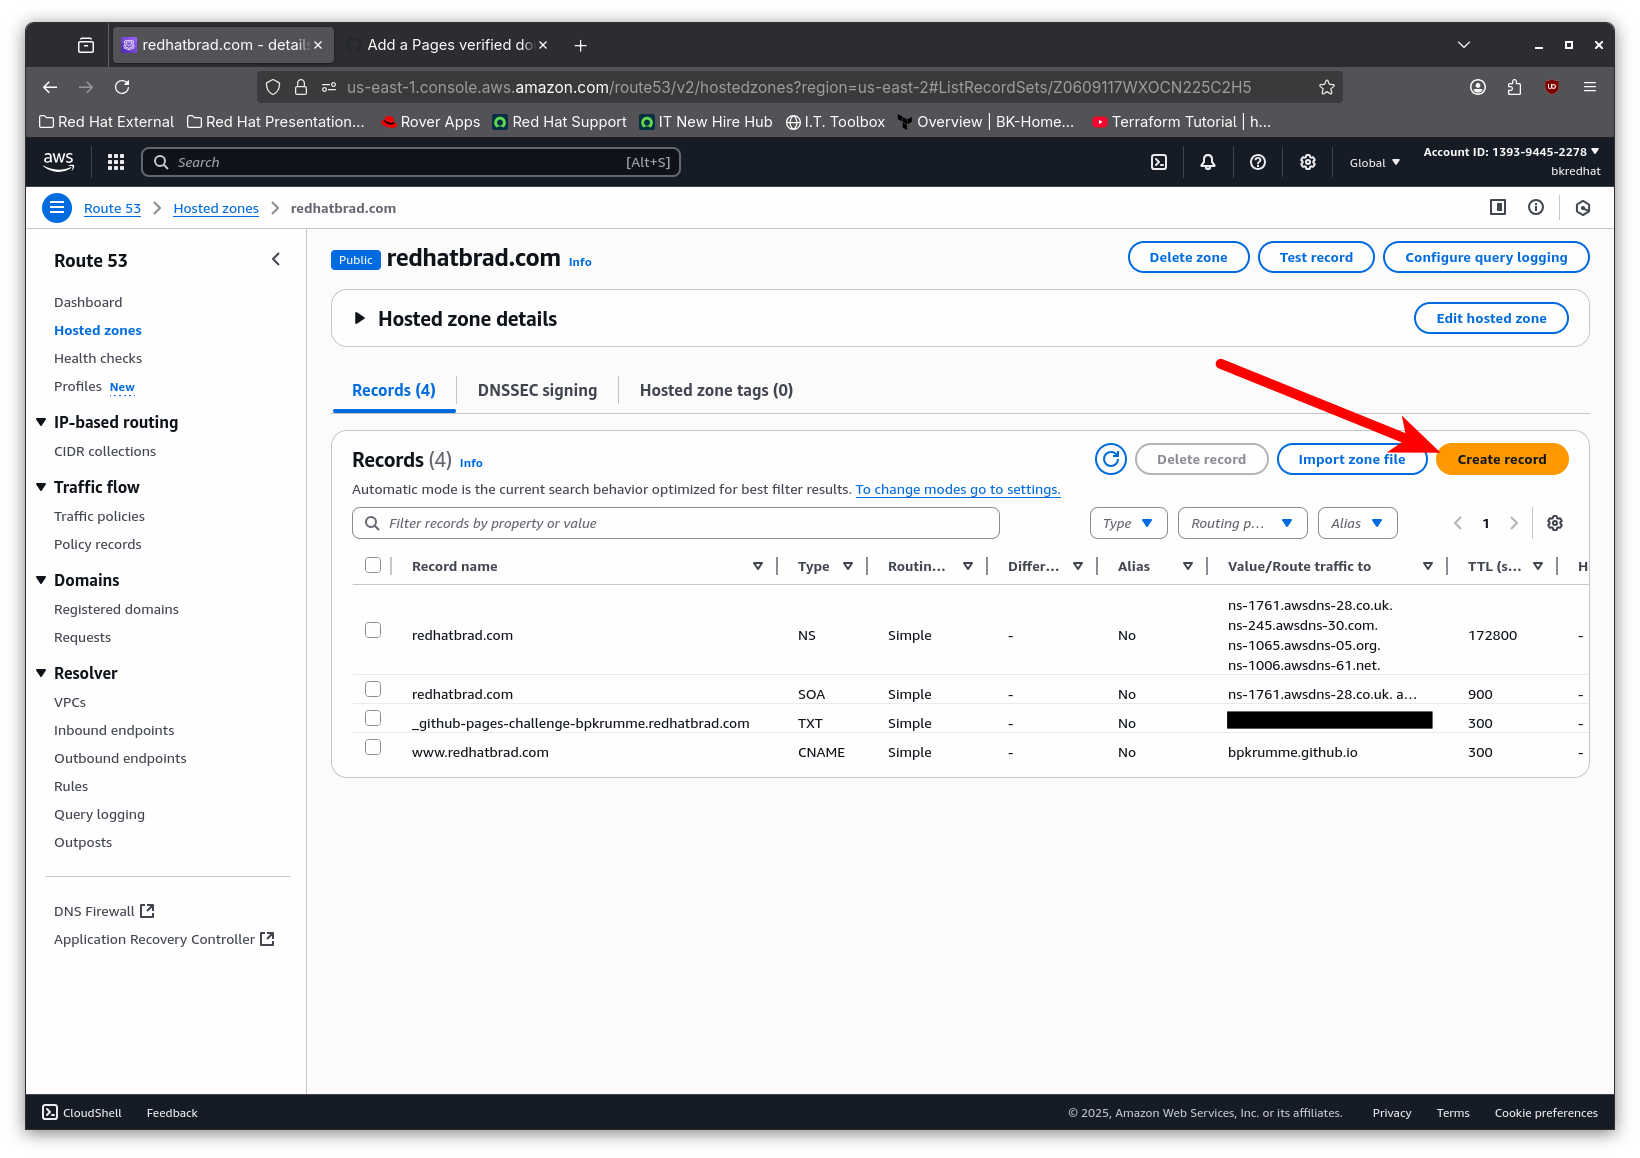Open the split panel layout icon
Screen dimensions: 1640x1158
(x=1498, y=207)
